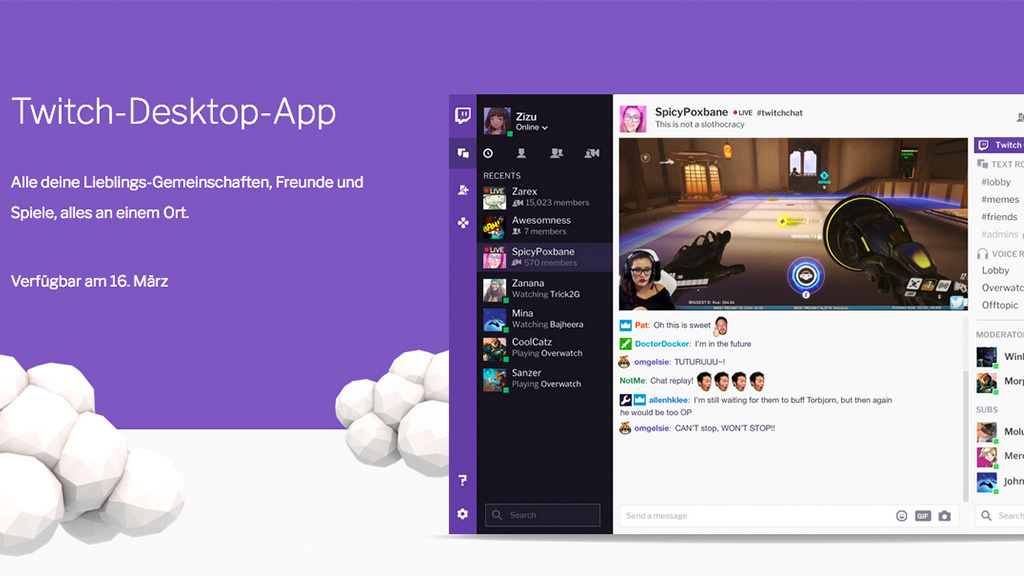
Task: Switch to the Twitch tab in the right panel
Action: pos(1002,145)
